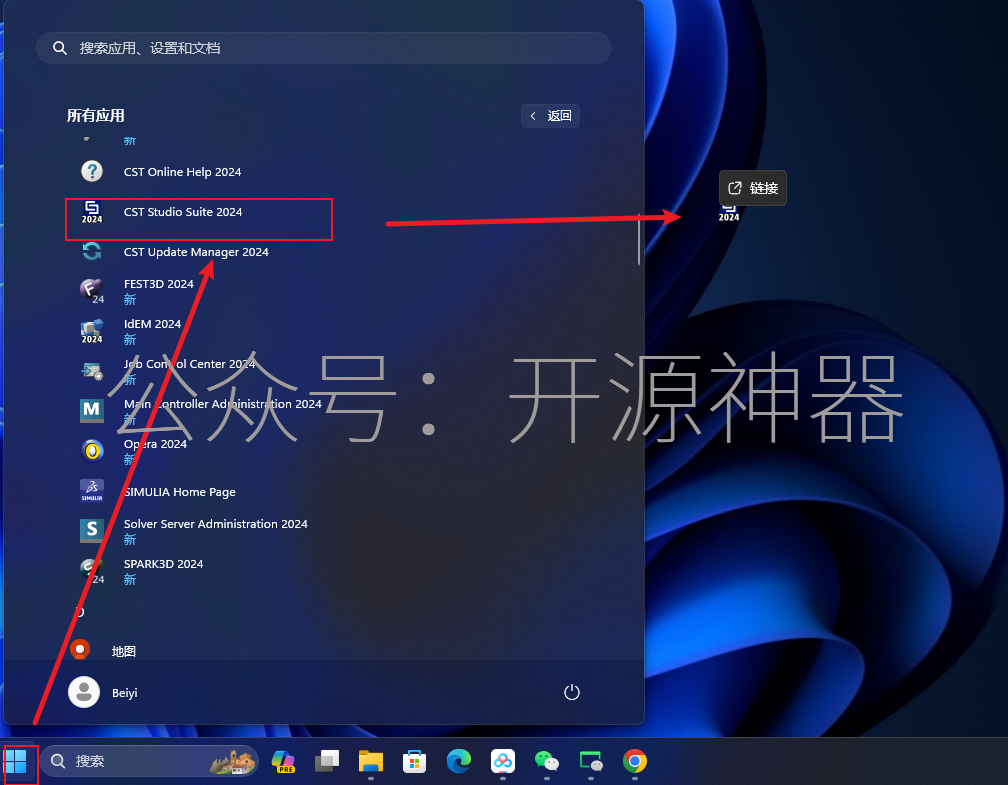The width and height of the screenshot is (1008, 785).
Task: Launch the Job Control Center 2024 icon
Action: [x=92, y=371]
